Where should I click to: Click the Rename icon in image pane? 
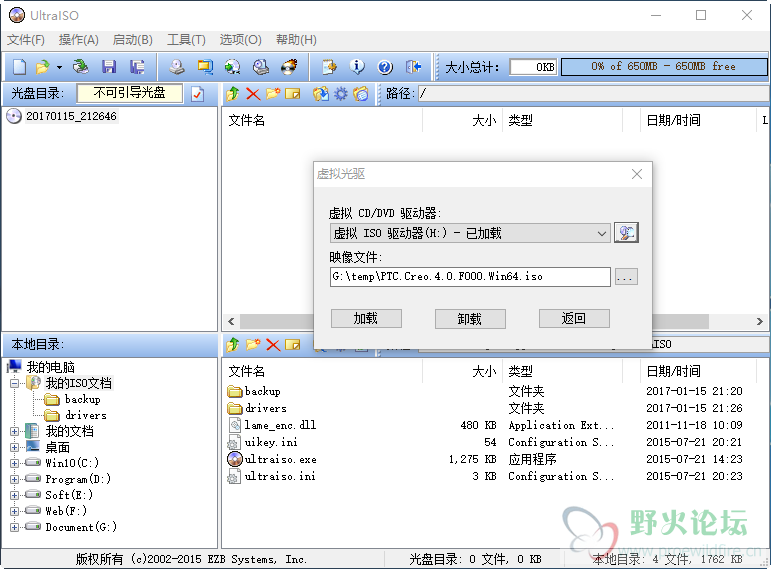(x=293, y=93)
